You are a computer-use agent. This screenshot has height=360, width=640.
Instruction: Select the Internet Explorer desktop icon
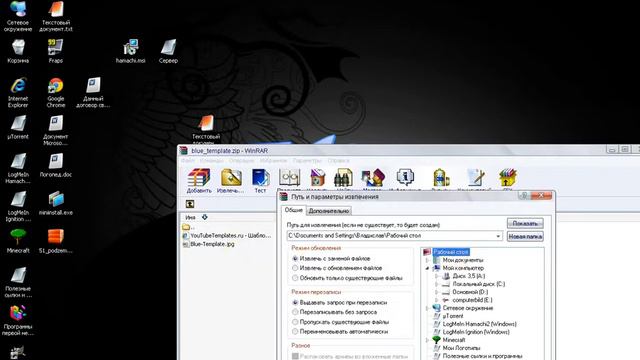18,92
